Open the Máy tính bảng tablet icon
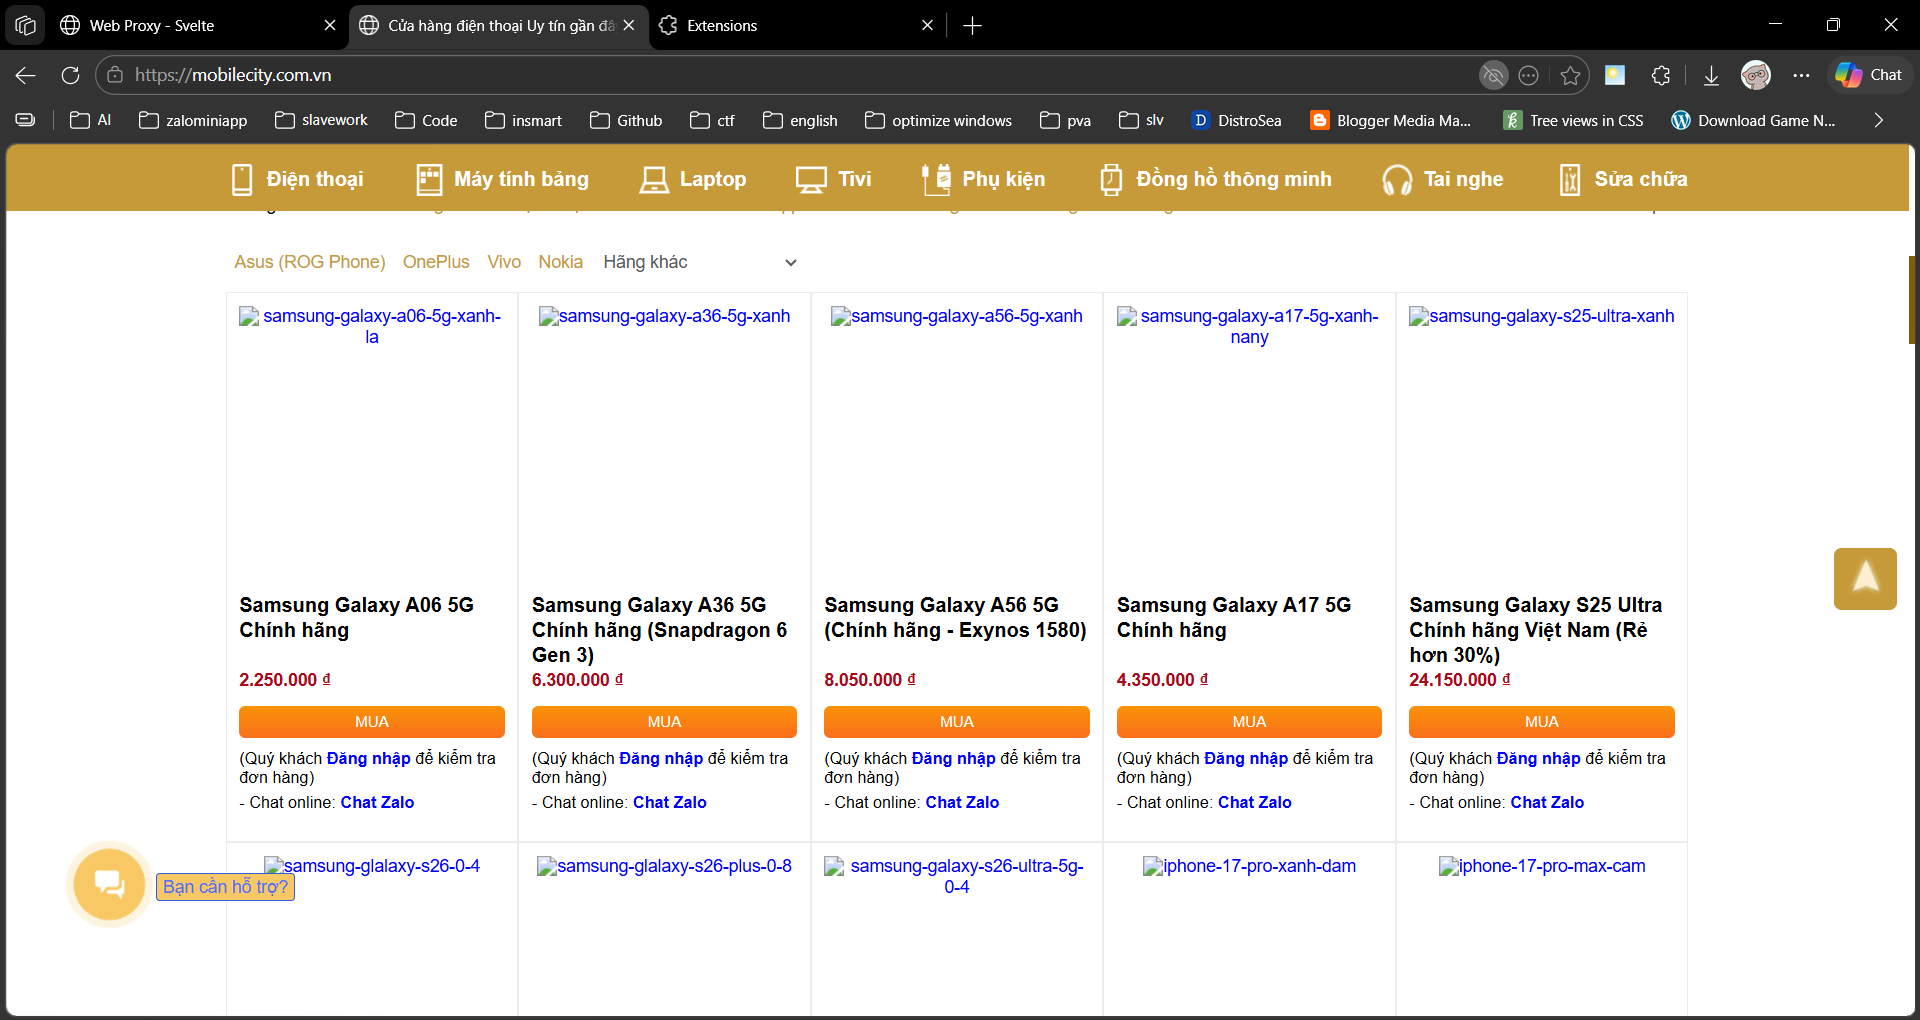The image size is (1920, 1020). 429,179
